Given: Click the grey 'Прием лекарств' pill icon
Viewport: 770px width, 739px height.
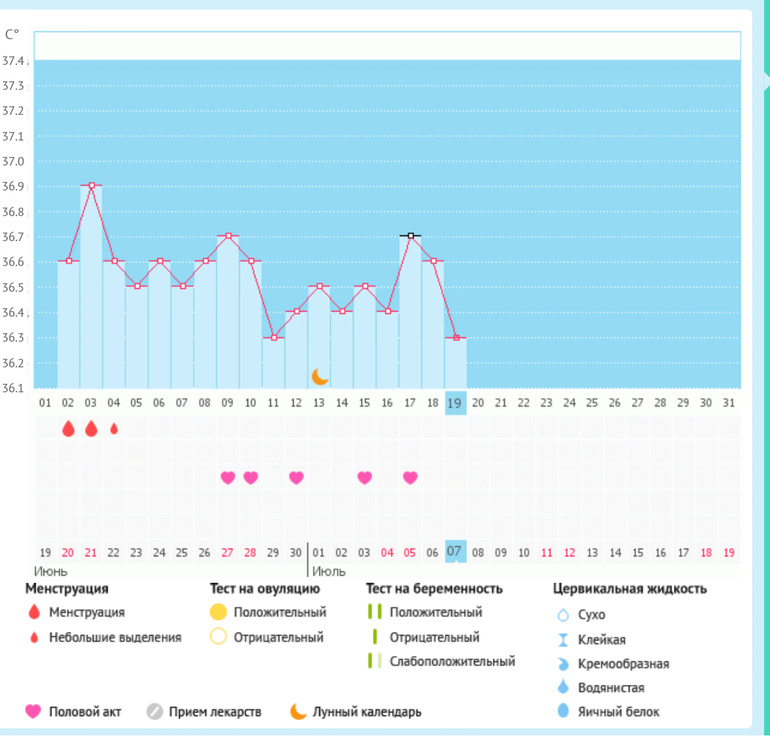Looking at the screenshot, I should [154, 712].
